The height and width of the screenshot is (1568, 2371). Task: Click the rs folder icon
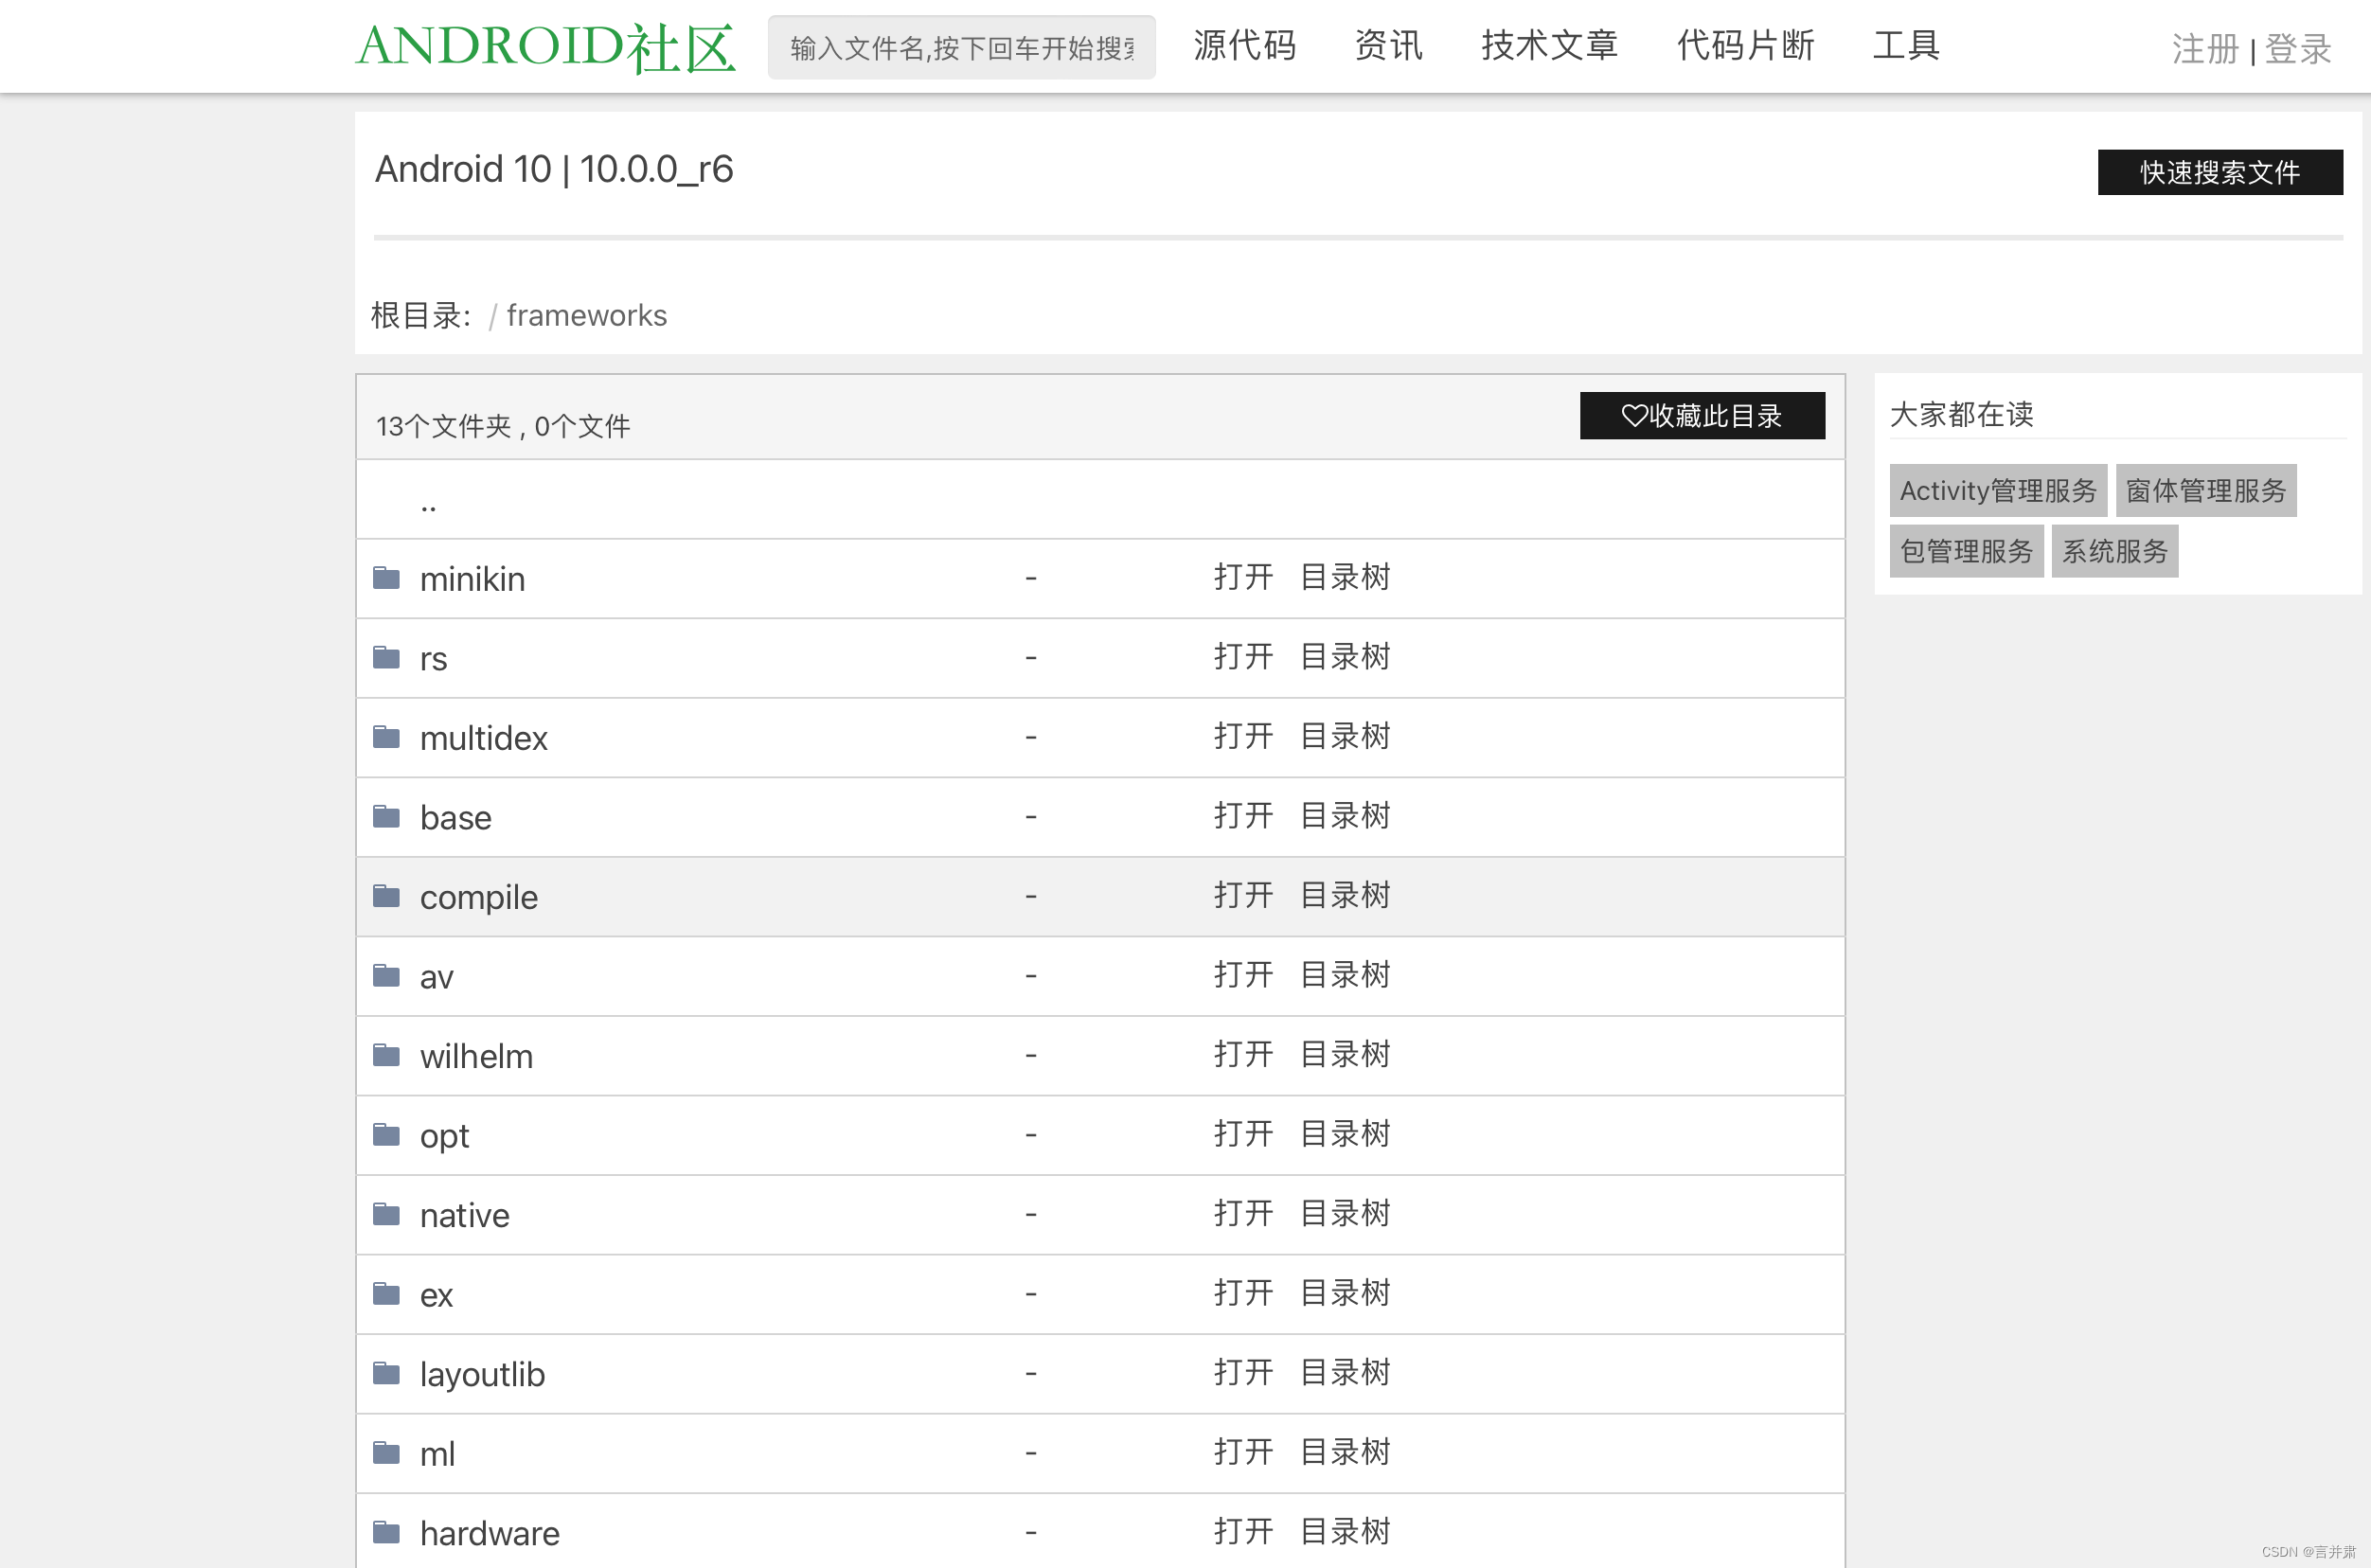tap(386, 657)
